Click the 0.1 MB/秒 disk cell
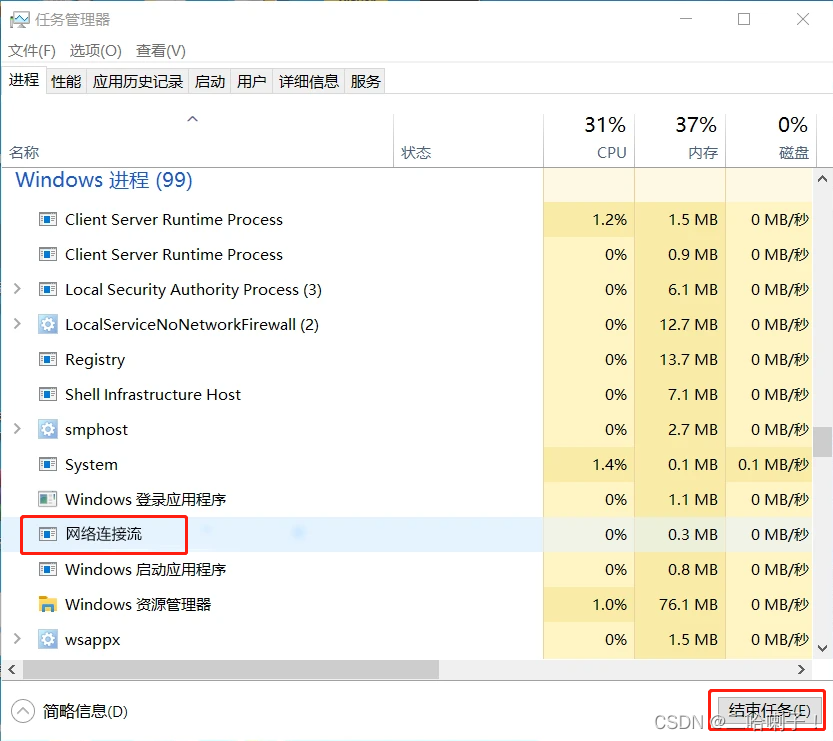The height and width of the screenshot is (741, 833). pos(769,465)
